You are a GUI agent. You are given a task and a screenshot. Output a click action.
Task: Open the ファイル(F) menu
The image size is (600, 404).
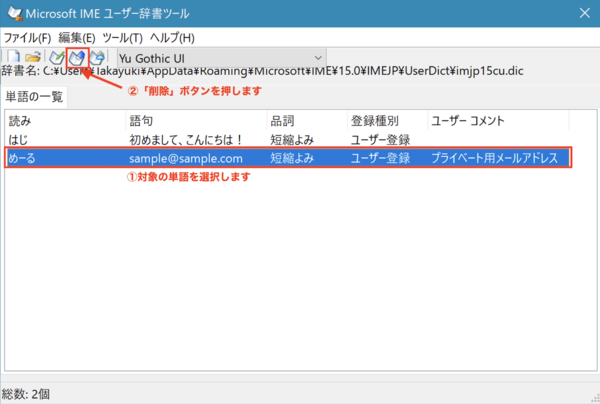tap(27, 38)
